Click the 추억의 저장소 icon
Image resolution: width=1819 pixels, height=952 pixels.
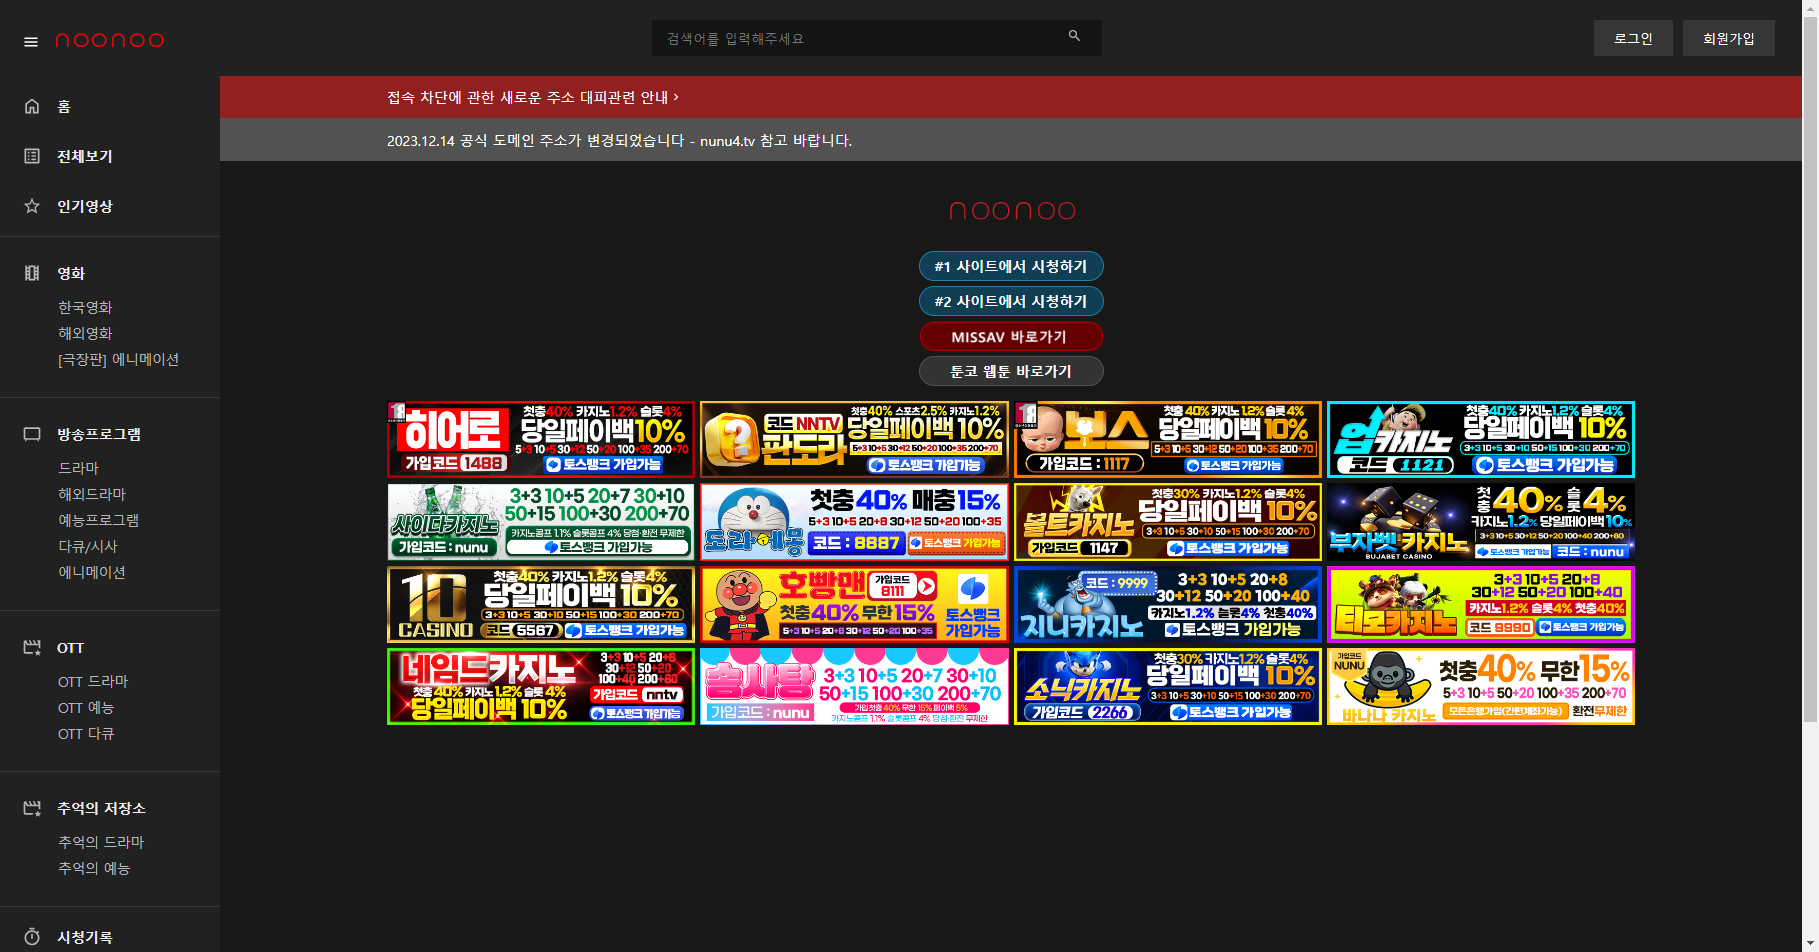[x=32, y=808]
